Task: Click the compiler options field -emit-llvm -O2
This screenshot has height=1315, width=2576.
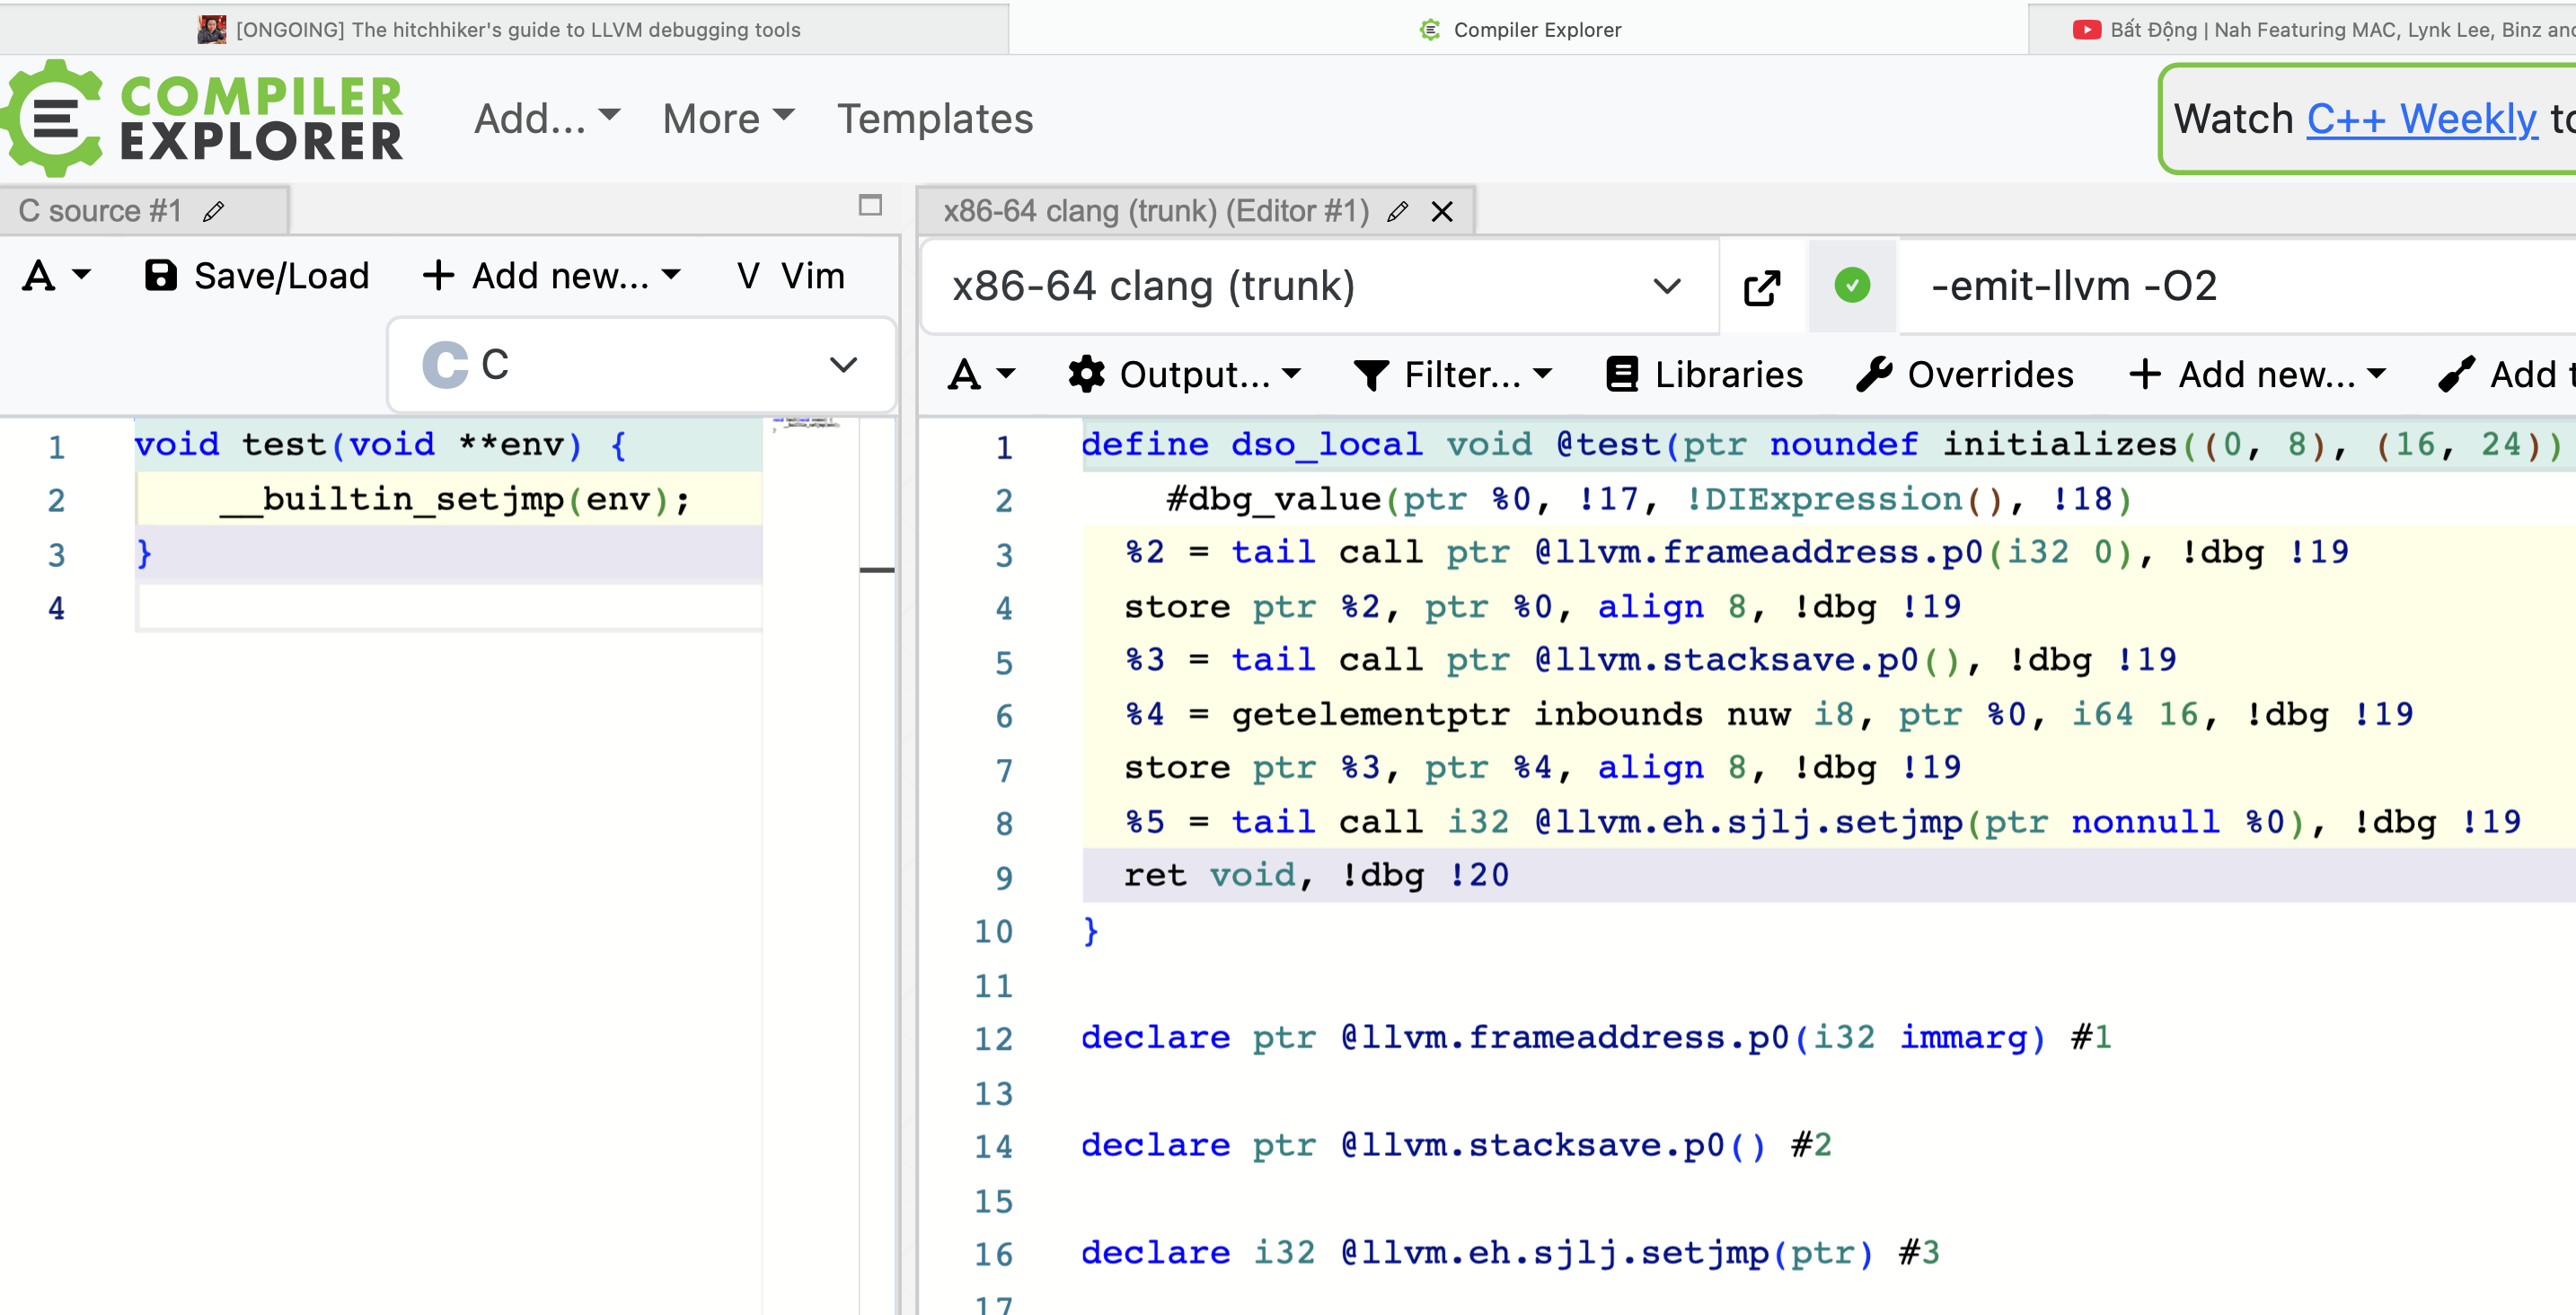Action: point(2240,286)
